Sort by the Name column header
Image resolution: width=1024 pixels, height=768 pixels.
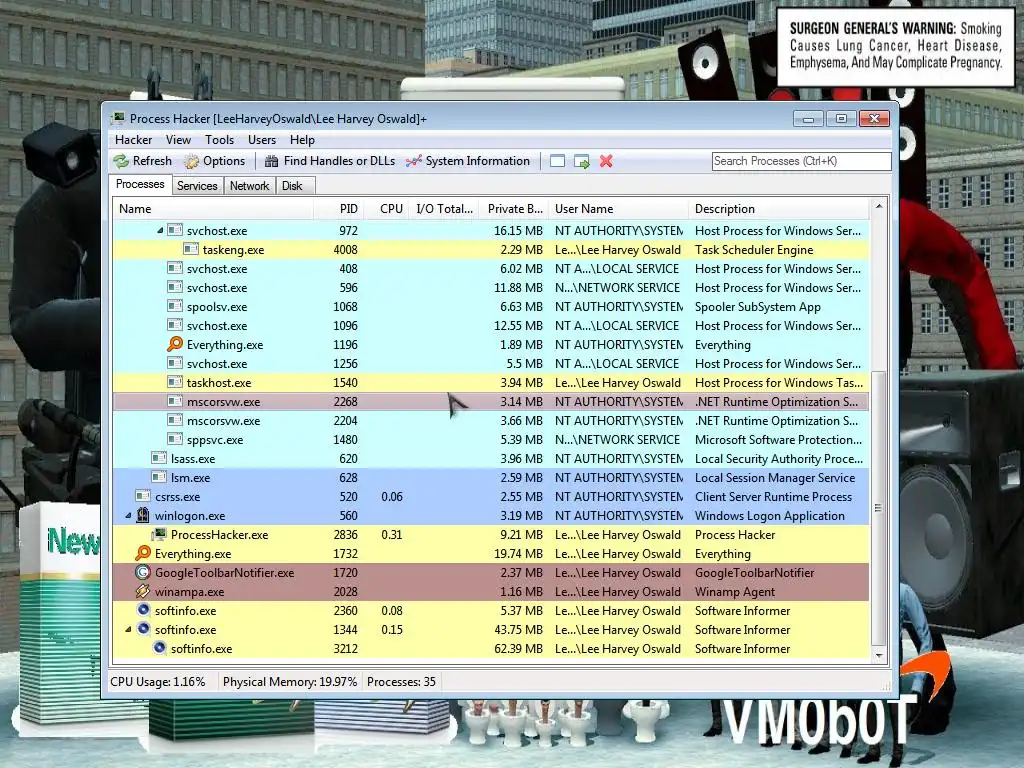coord(214,209)
